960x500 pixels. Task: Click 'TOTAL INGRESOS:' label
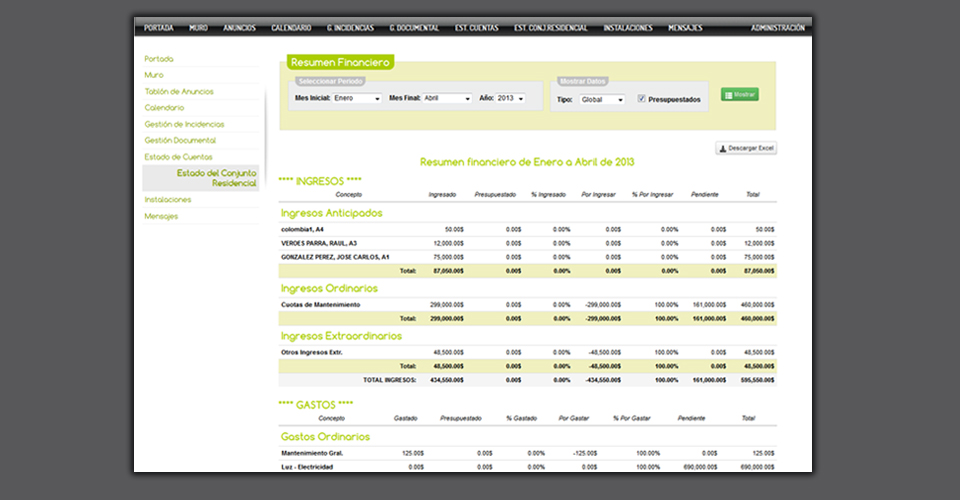pyautogui.click(x=389, y=380)
